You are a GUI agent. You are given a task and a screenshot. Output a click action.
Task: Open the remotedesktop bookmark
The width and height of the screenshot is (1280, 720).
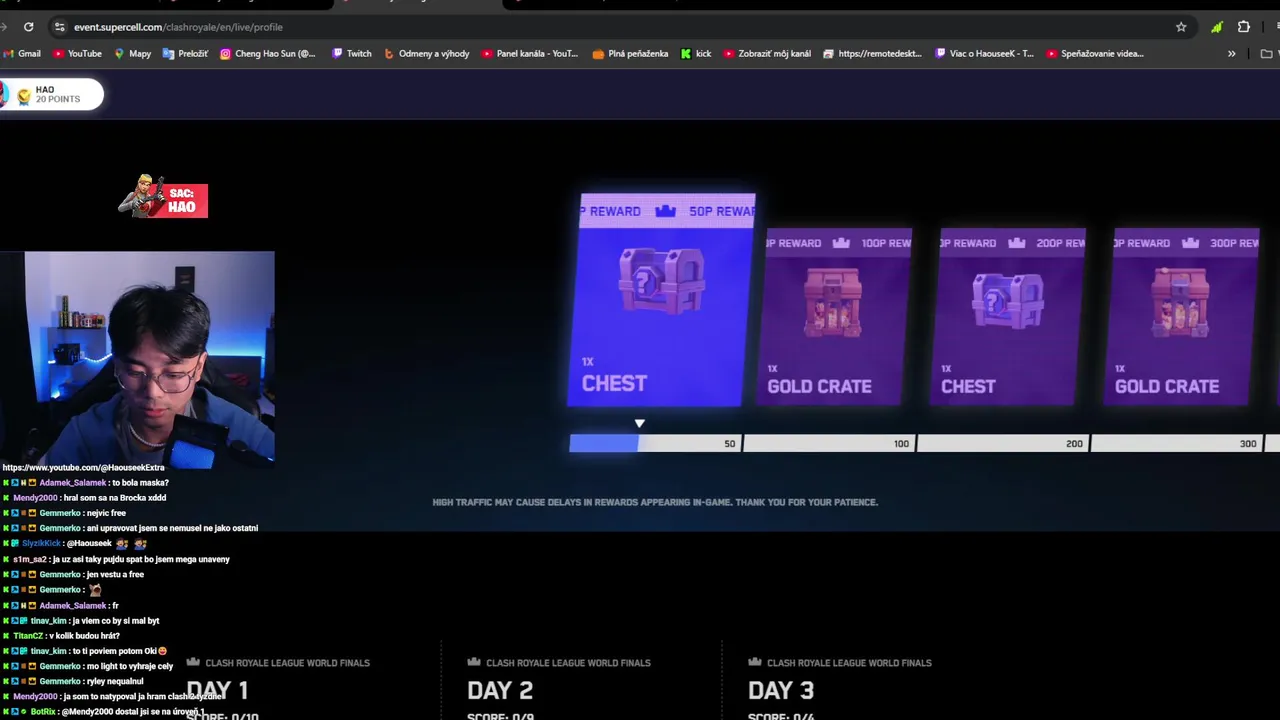872,54
